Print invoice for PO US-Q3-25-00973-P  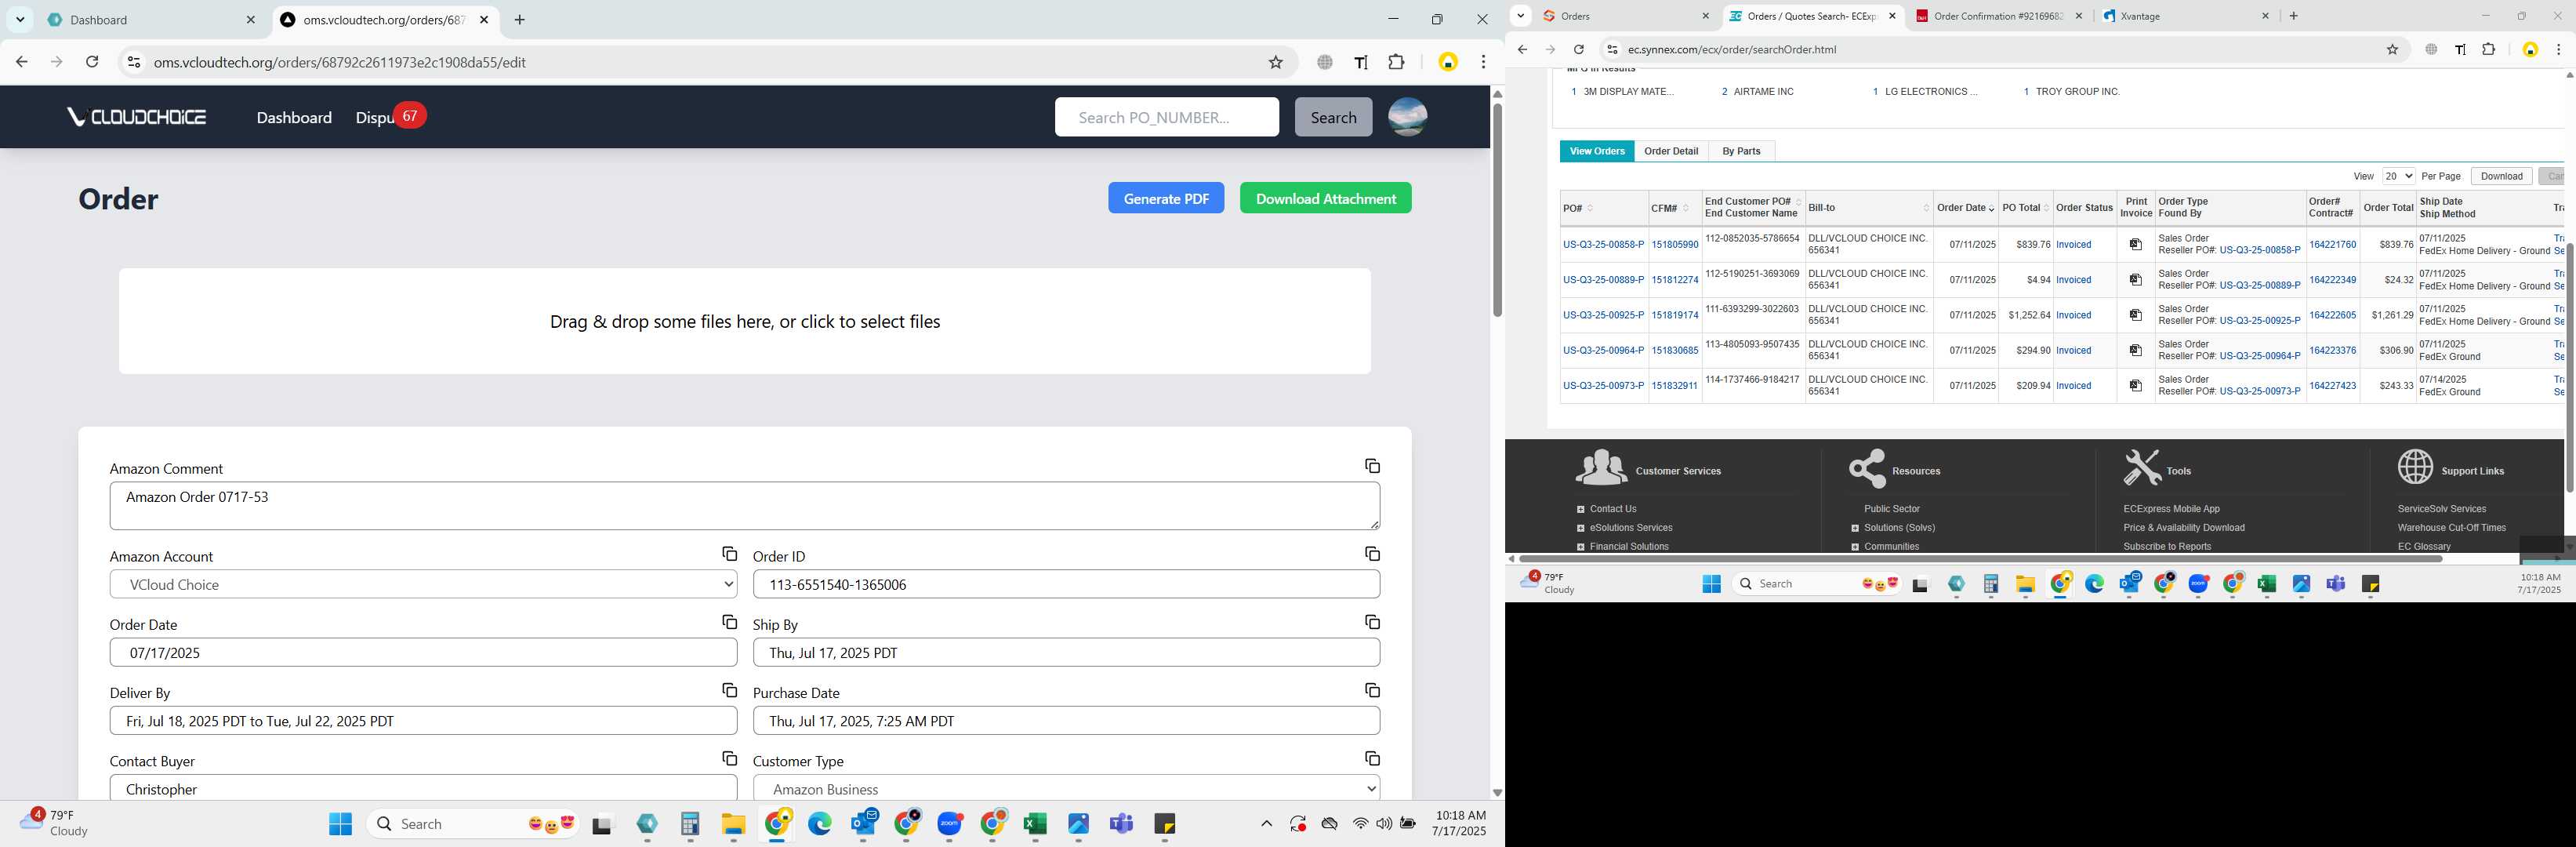(x=2135, y=385)
